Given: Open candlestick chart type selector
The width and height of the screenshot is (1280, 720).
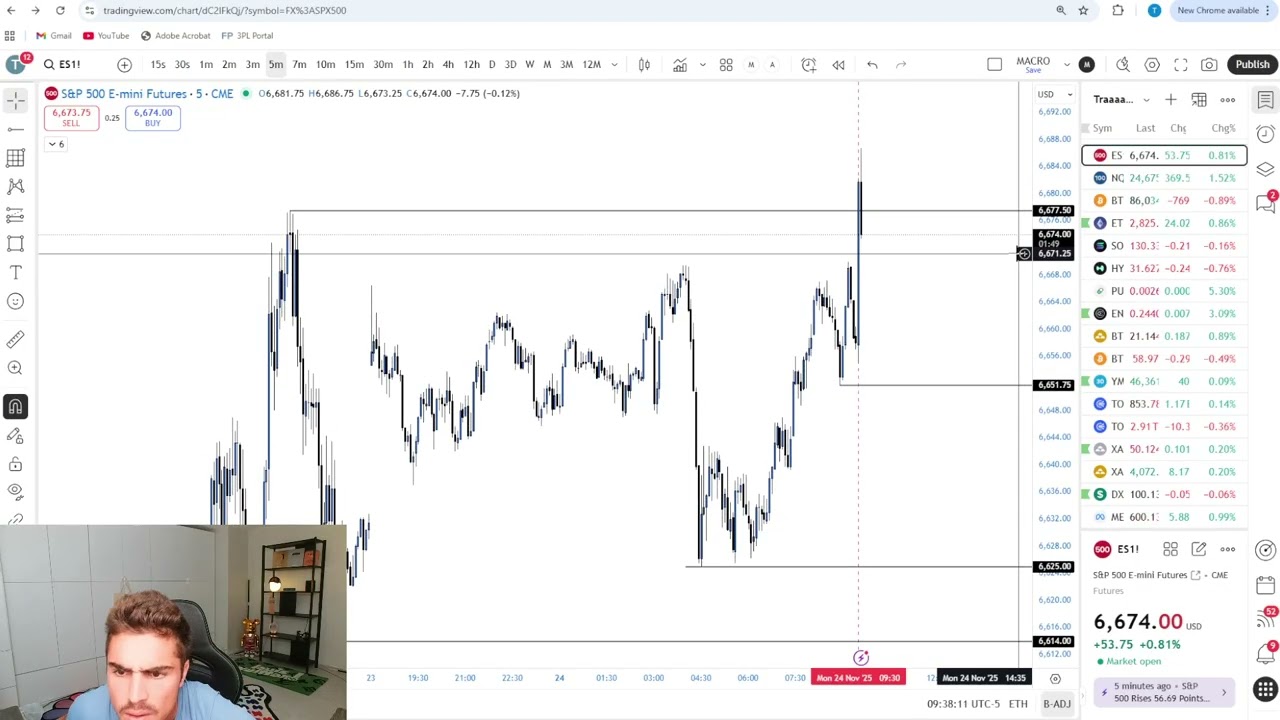Looking at the screenshot, I should pyautogui.click(x=644, y=64).
